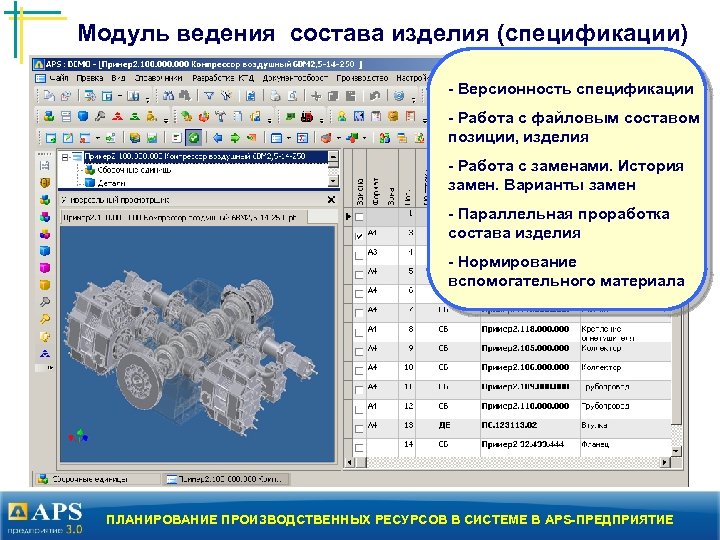Select the document tab above the 3D viewer
720x540 pixels.
pyautogui.click(x=184, y=217)
